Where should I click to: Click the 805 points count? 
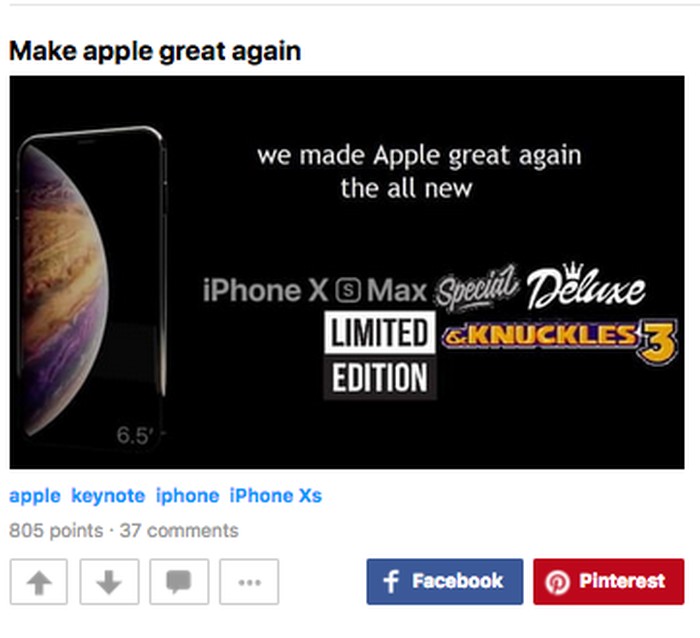click(x=56, y=530)
